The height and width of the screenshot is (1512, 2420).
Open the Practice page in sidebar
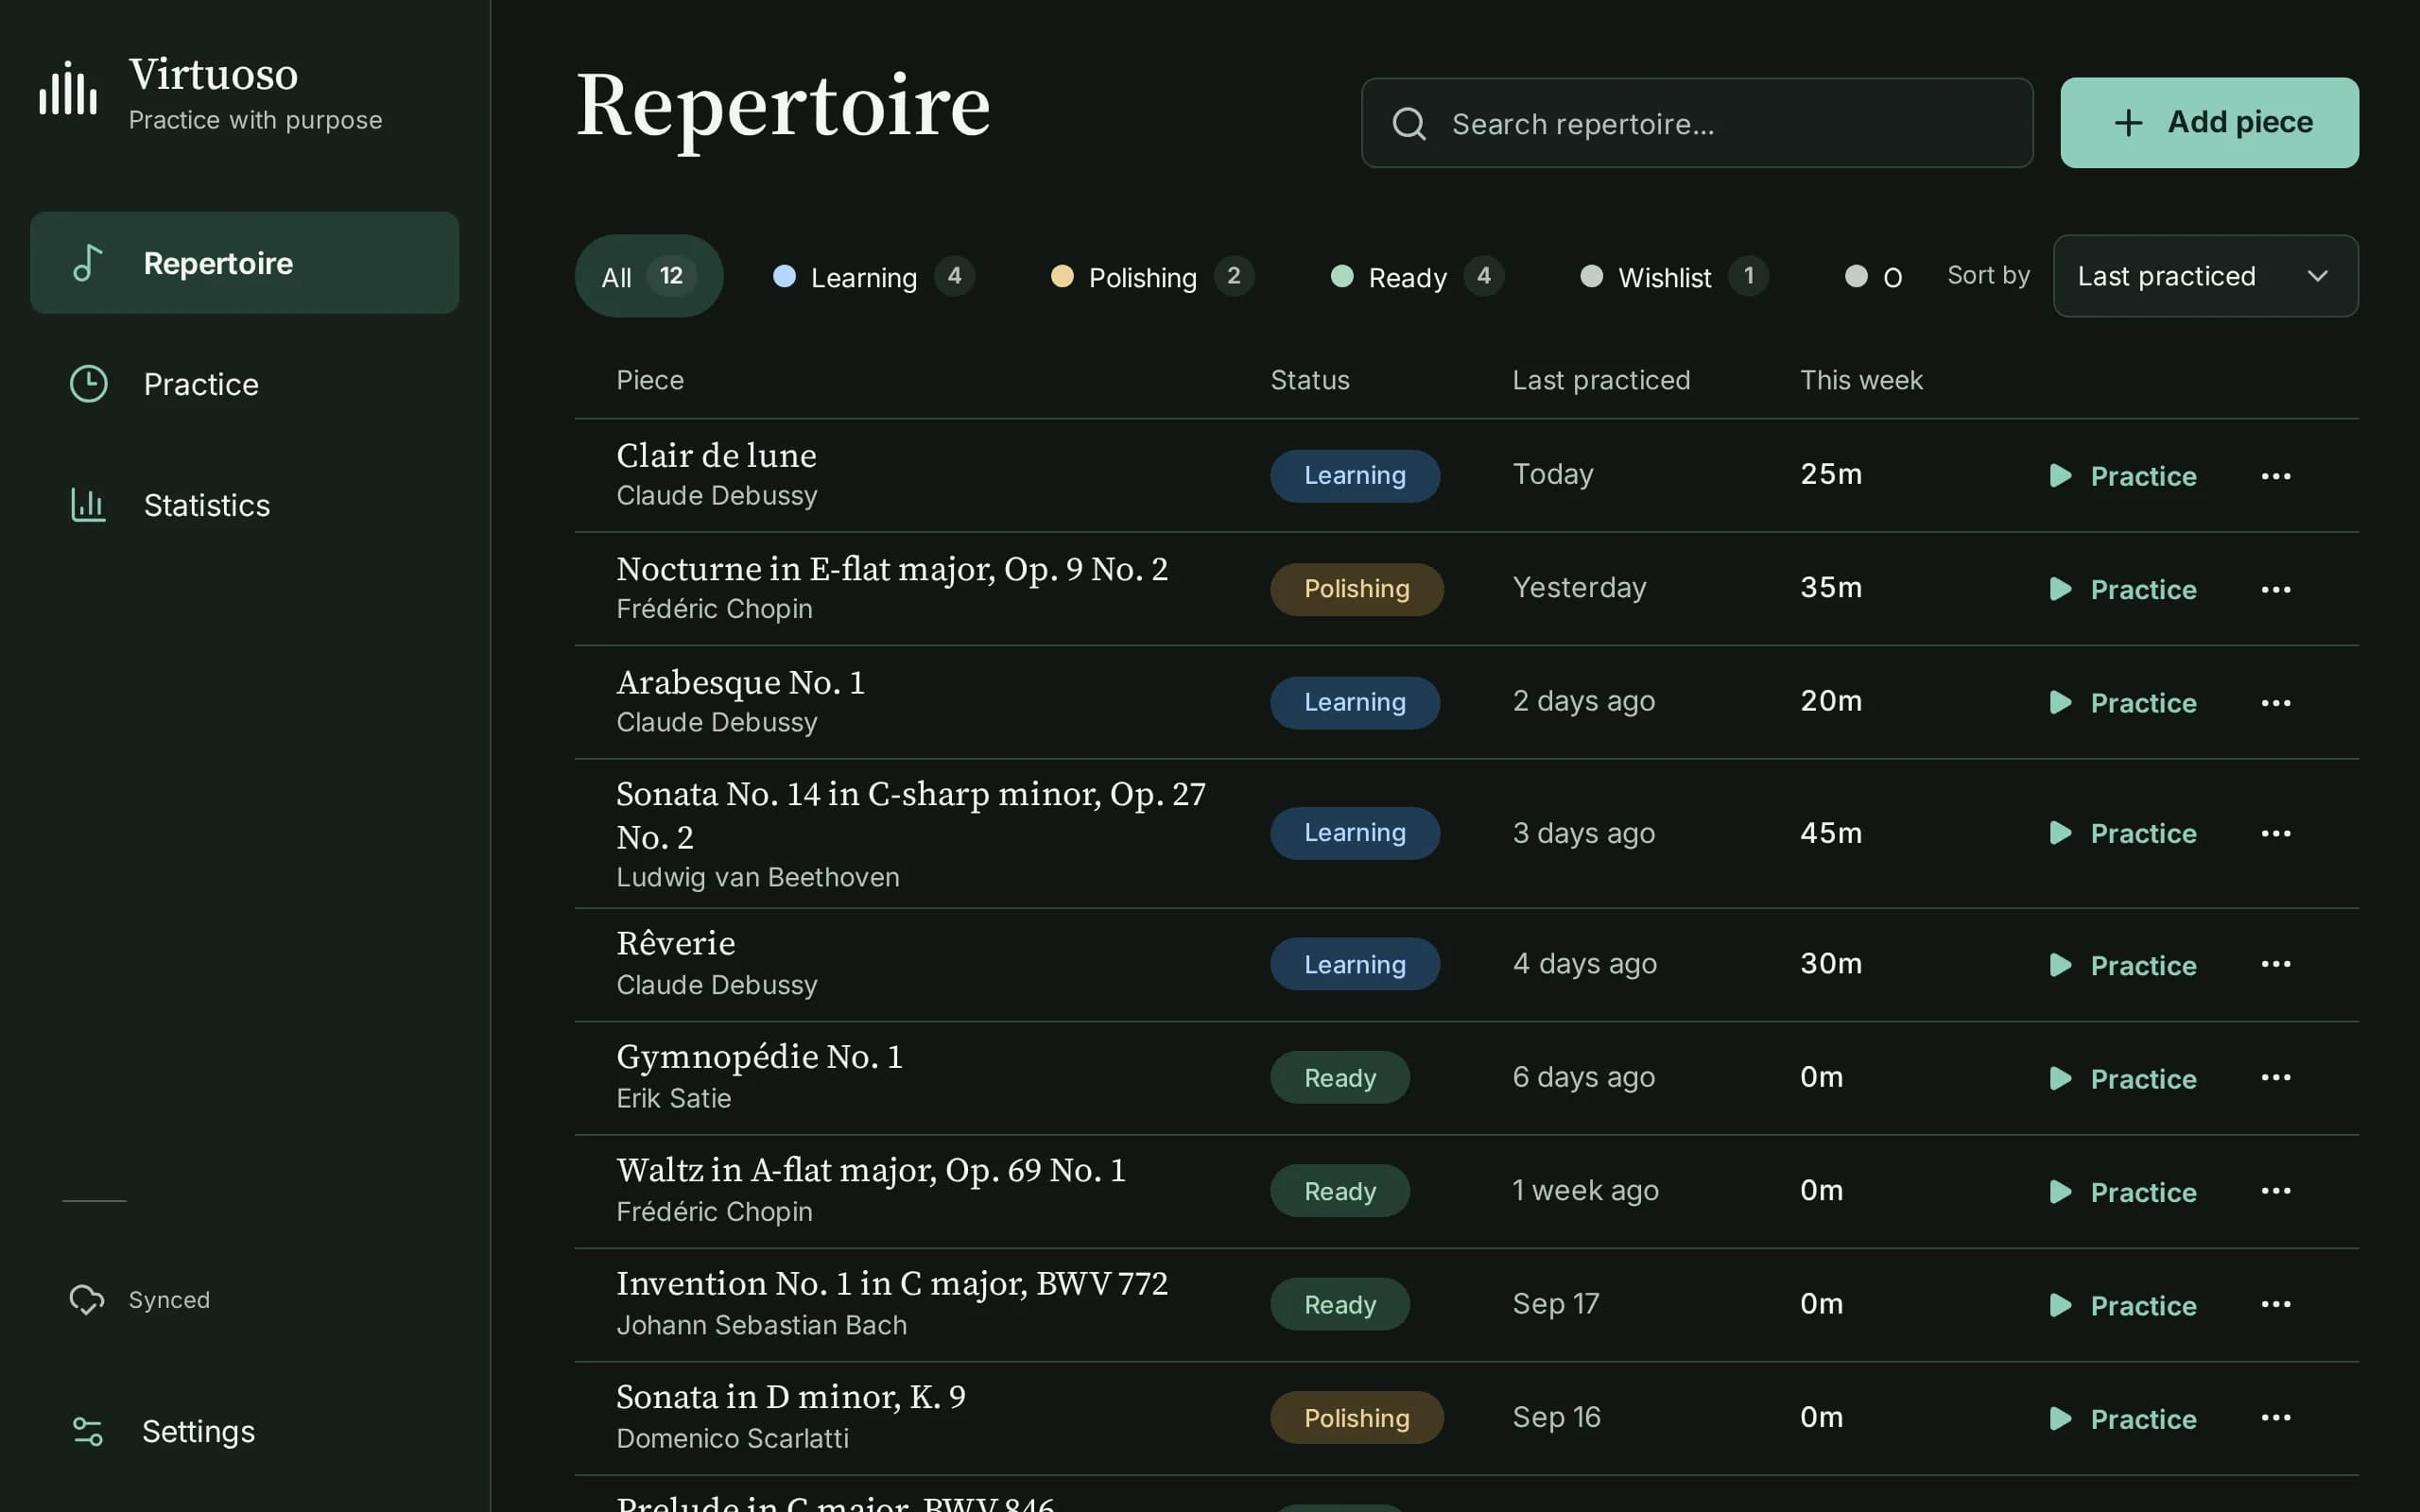click(244, 384)
